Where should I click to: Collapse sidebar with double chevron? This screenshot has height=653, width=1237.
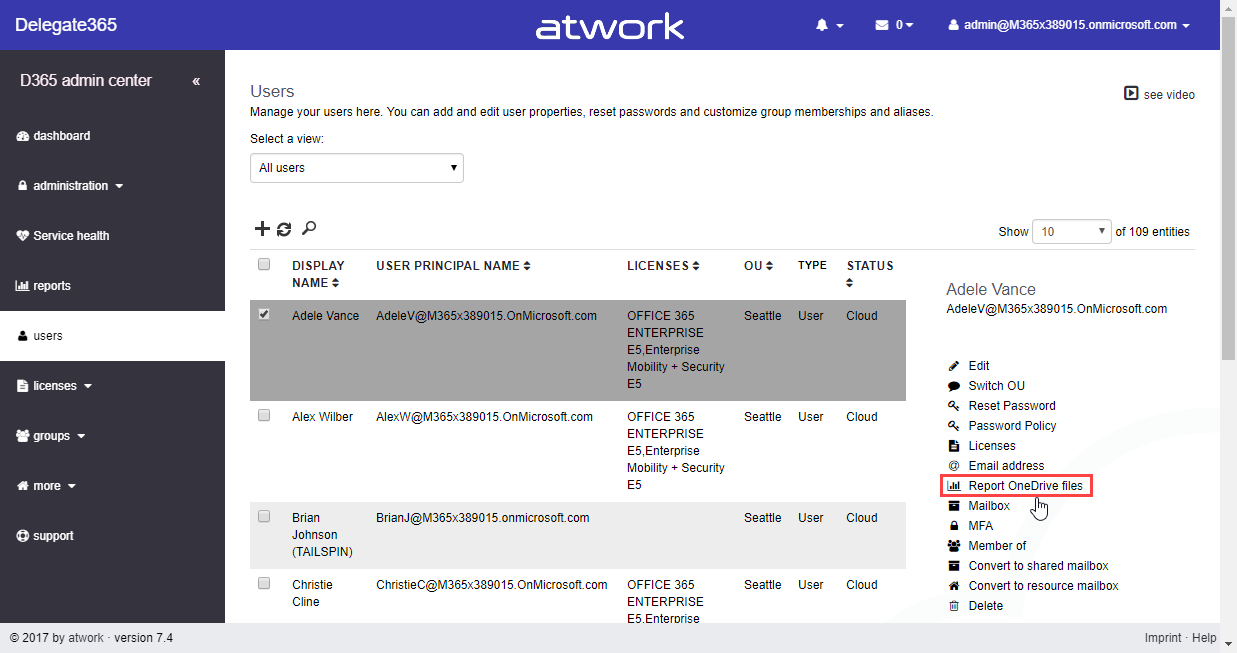196,81
